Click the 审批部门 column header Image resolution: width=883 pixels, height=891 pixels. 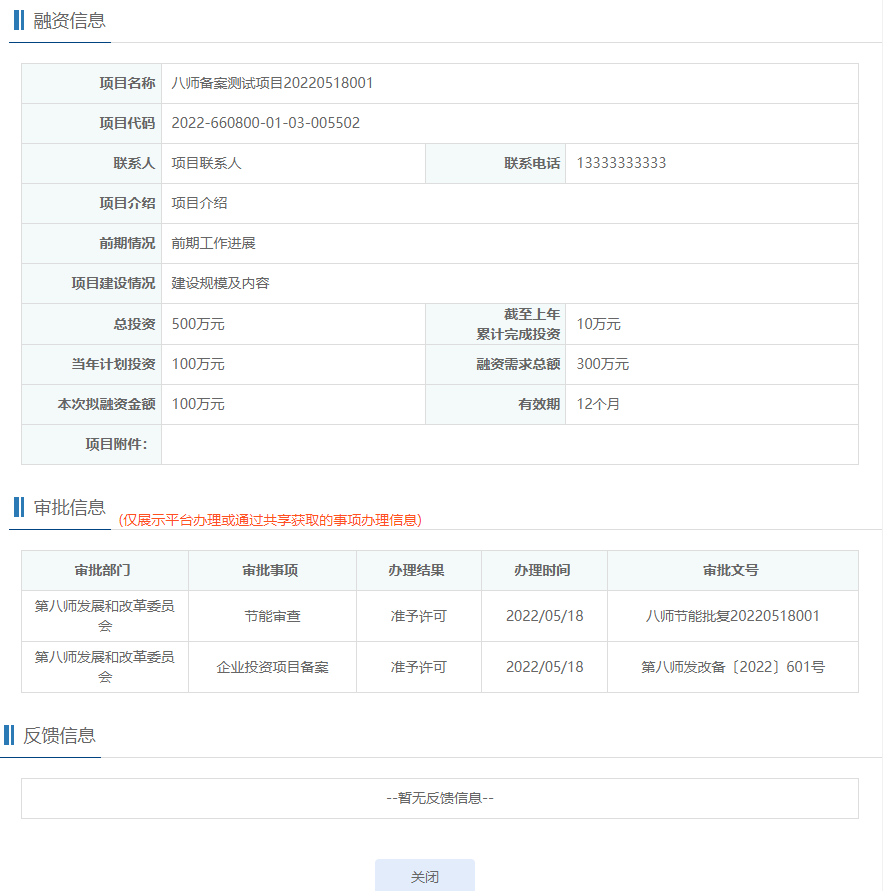103,570
